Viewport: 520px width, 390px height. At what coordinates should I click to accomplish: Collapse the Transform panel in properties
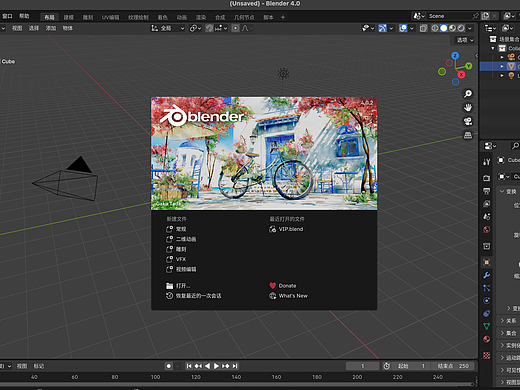502,191
